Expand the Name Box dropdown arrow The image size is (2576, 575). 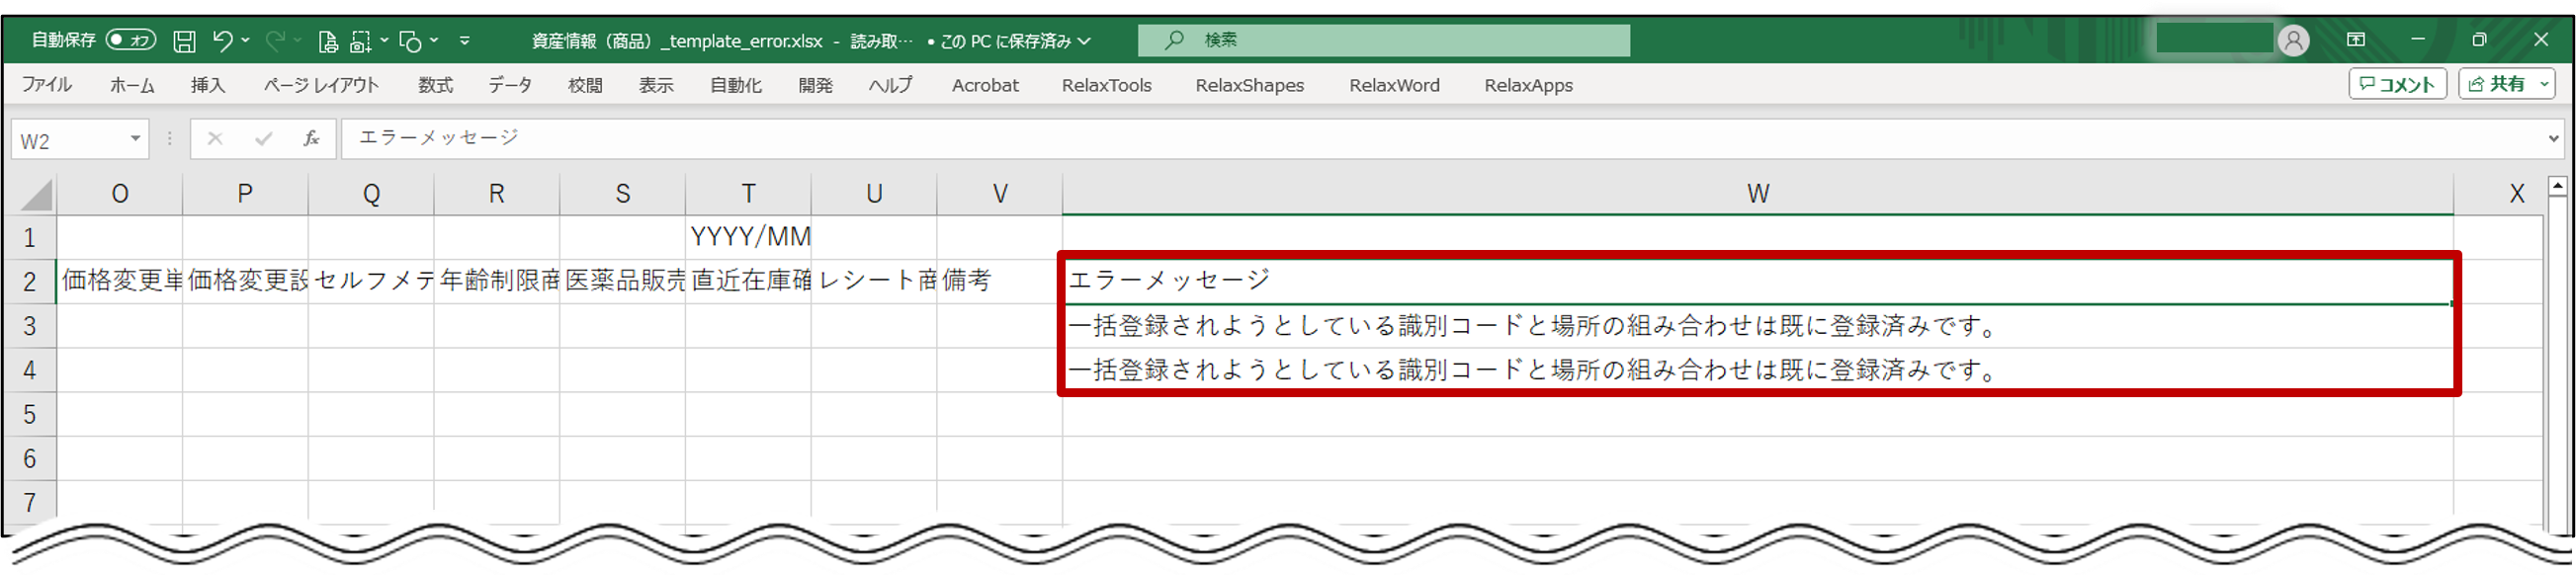coord(135,139)
